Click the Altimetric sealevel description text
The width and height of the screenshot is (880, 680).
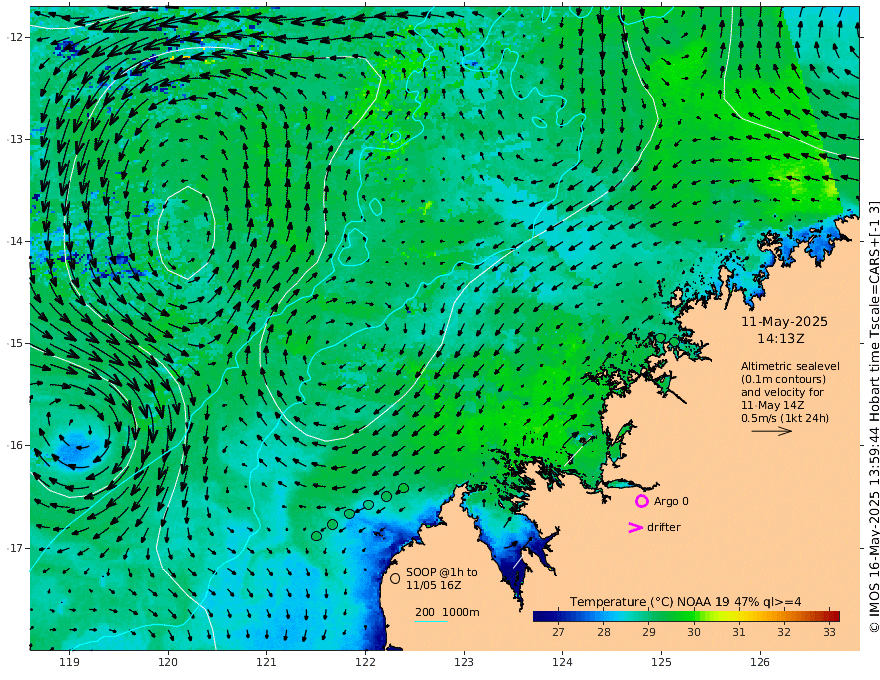click(x=790, y=392)
